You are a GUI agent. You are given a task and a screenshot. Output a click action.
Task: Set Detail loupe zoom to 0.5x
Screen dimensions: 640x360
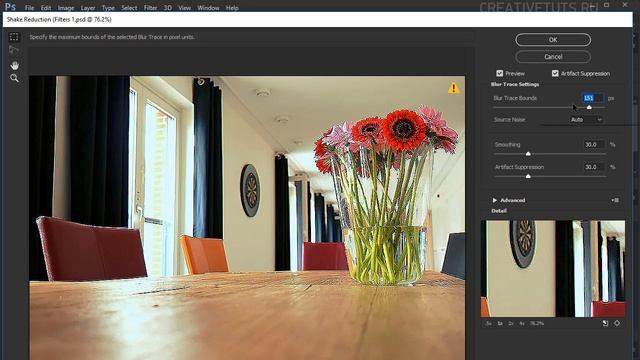[488, 323]
